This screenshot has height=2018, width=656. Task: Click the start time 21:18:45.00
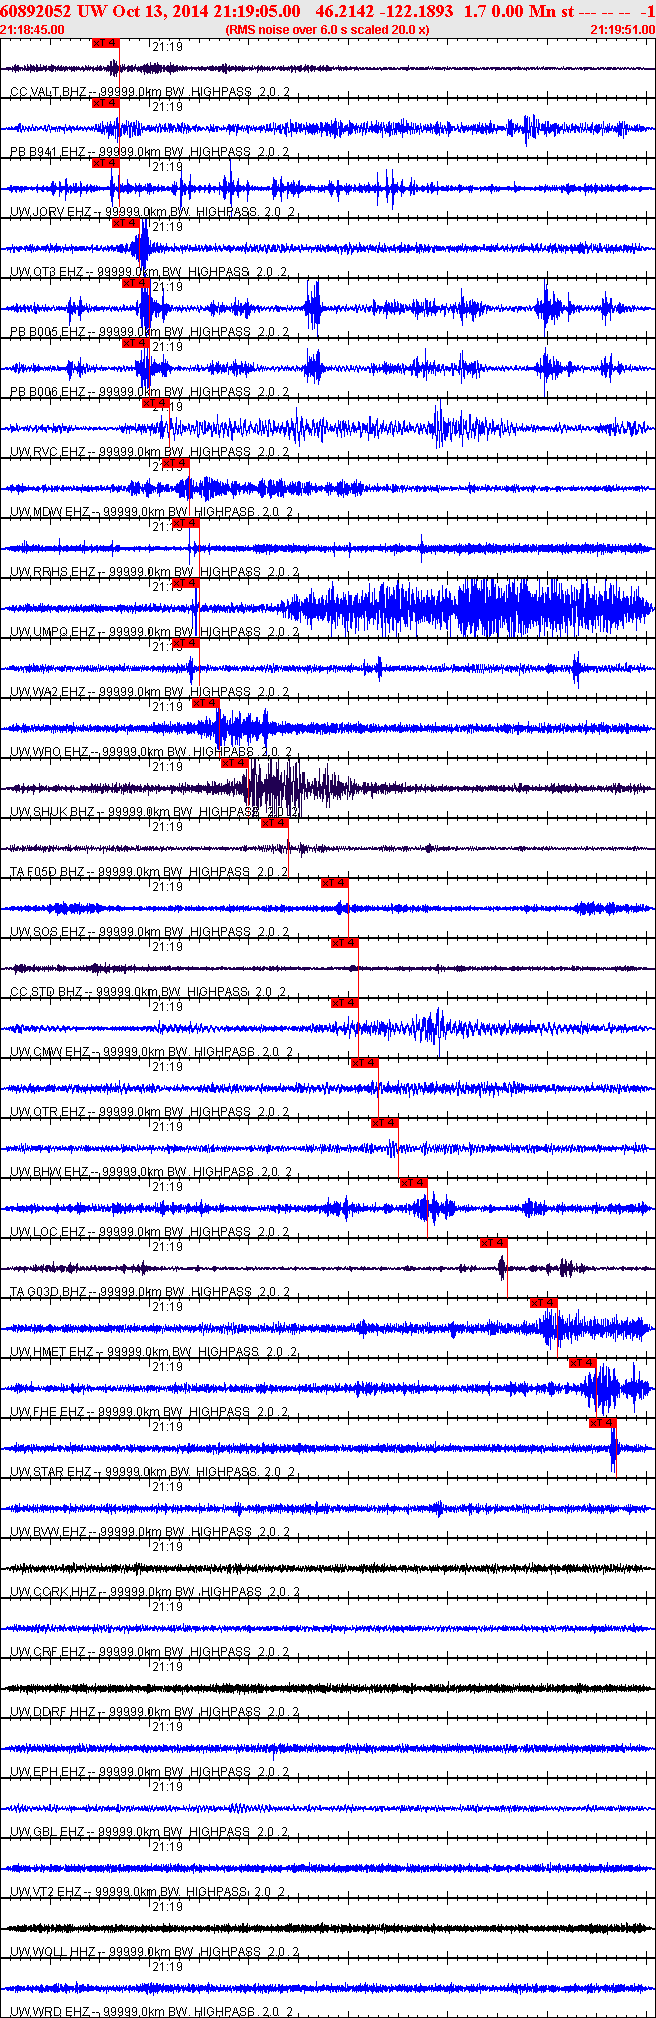(x=33, y=29)
